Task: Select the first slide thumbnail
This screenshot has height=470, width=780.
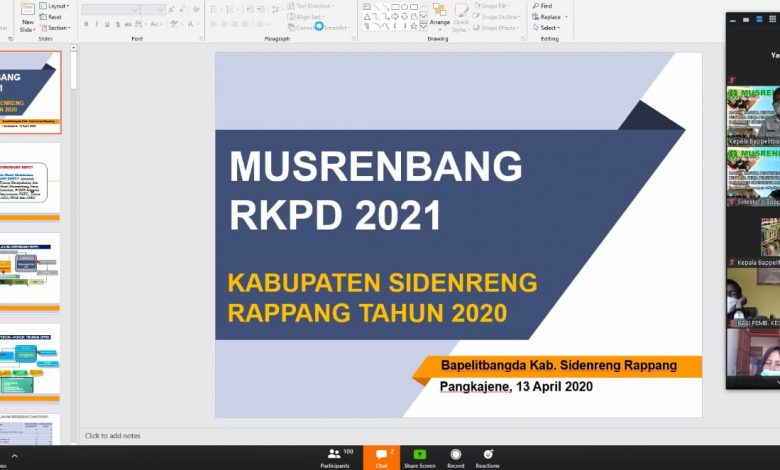Action: (30, 91)
